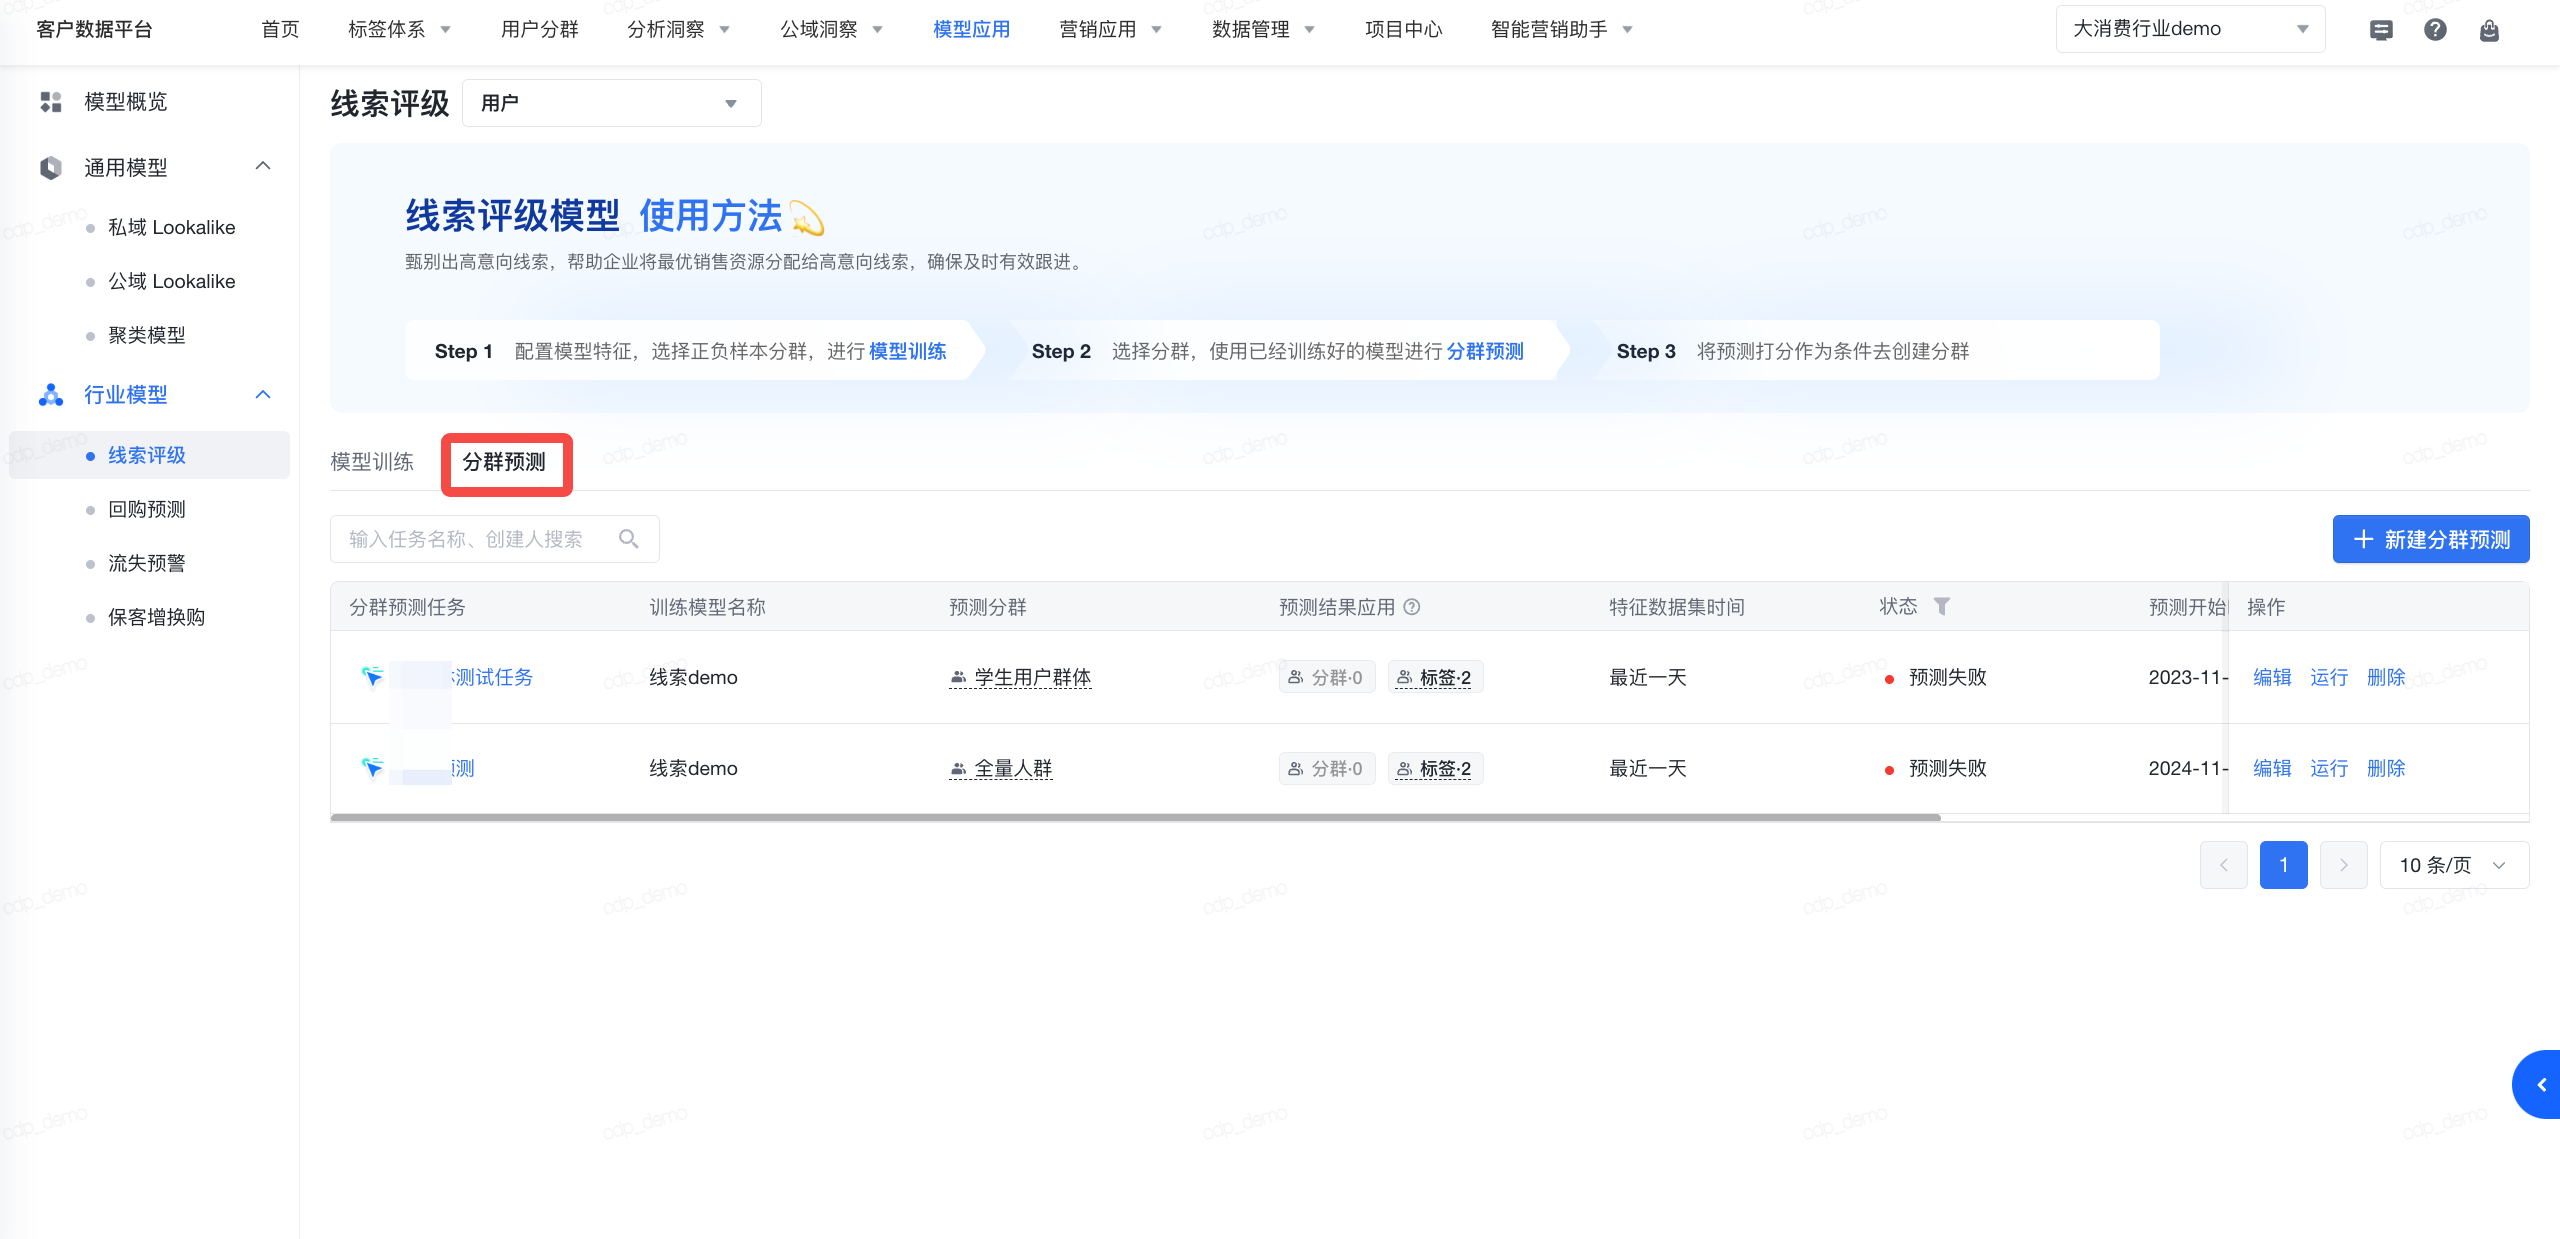Click the 通用模型 cube icon
2560x1239 pixels.
click(51, 167)
